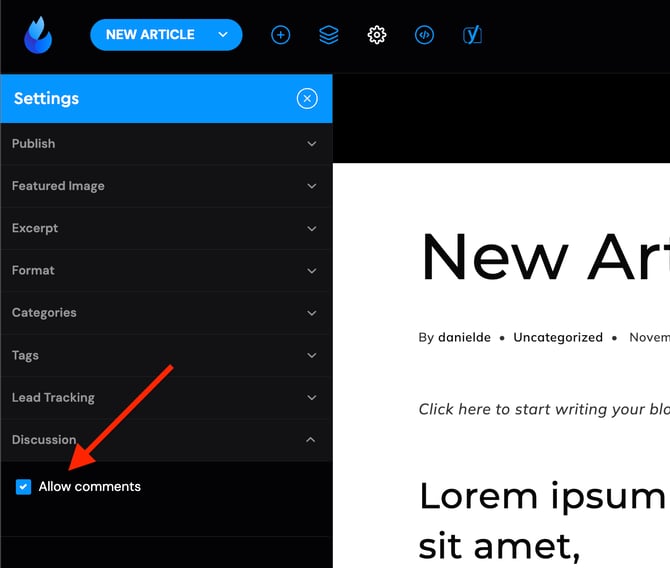Open the Yoast SEO icon
The height and width of the screenshot is (568, 670).
tap(472, 35)
